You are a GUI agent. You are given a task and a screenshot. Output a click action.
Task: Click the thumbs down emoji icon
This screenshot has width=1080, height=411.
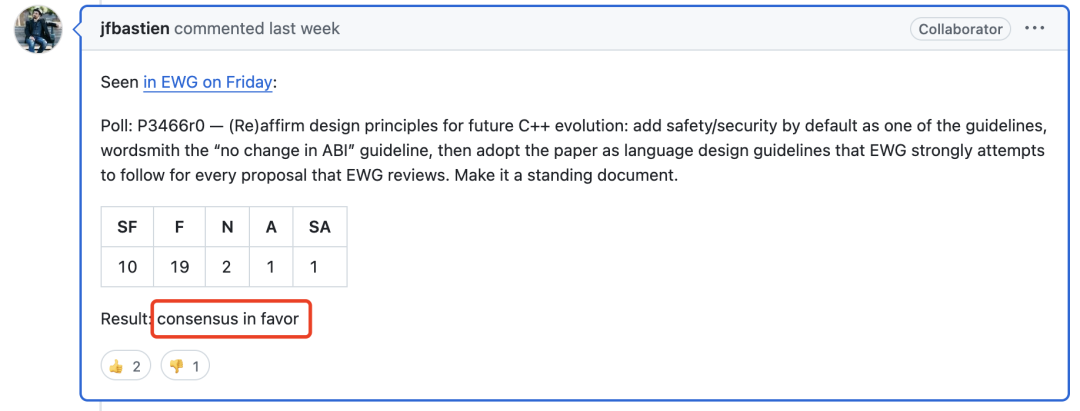click(x=176, y=366)
